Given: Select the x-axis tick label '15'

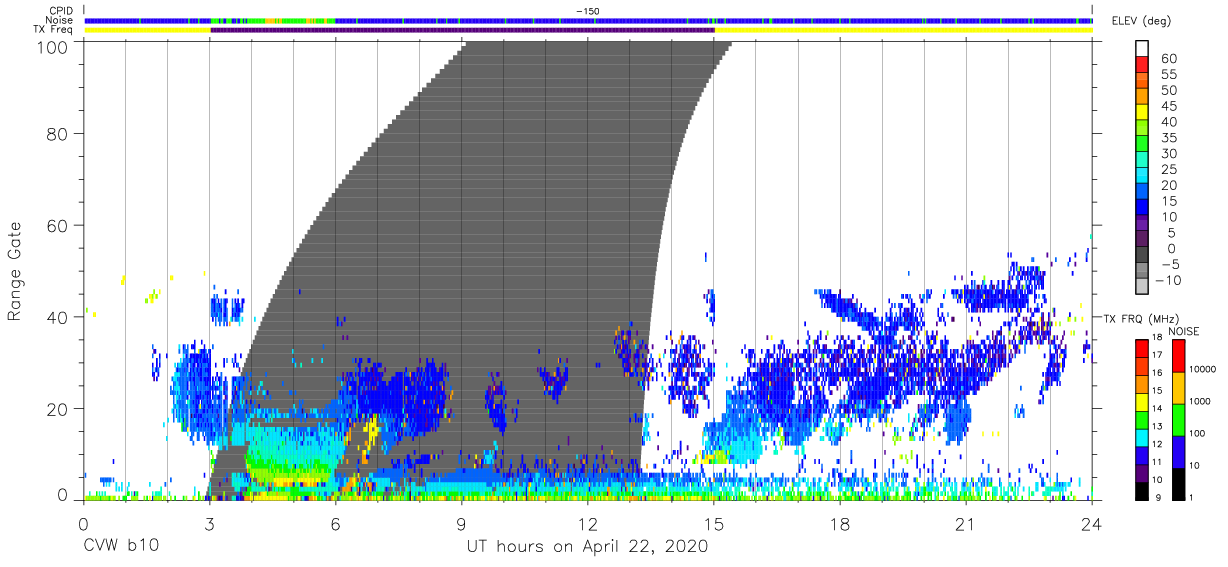Looking at the screenshot, I should (x=714, y=524).
